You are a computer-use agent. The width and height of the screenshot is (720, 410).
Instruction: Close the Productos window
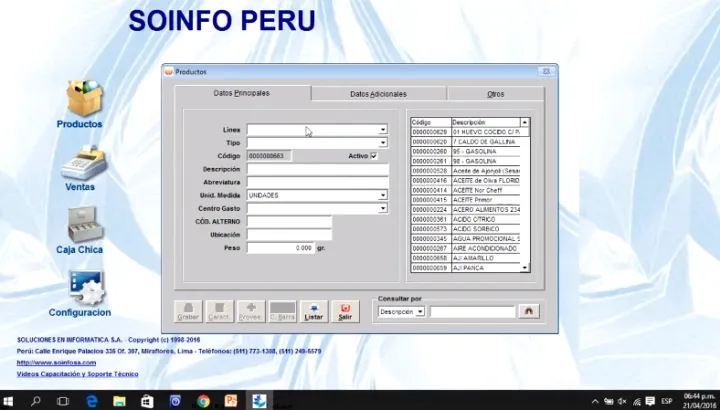[546, 72]
